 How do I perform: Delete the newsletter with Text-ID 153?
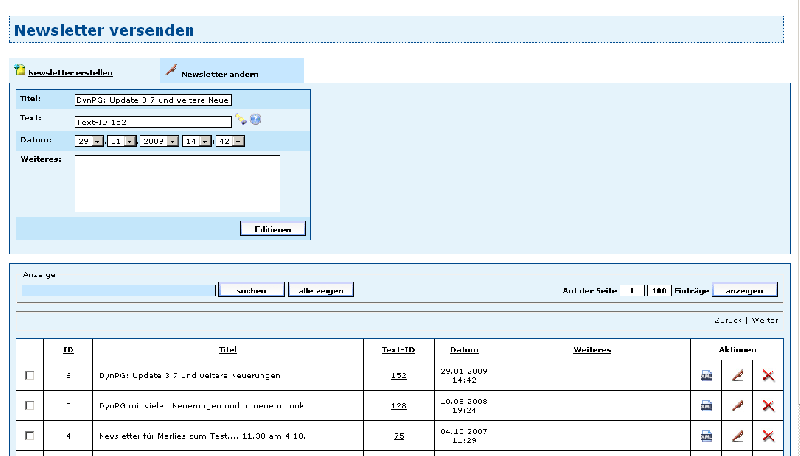point(768,376)
